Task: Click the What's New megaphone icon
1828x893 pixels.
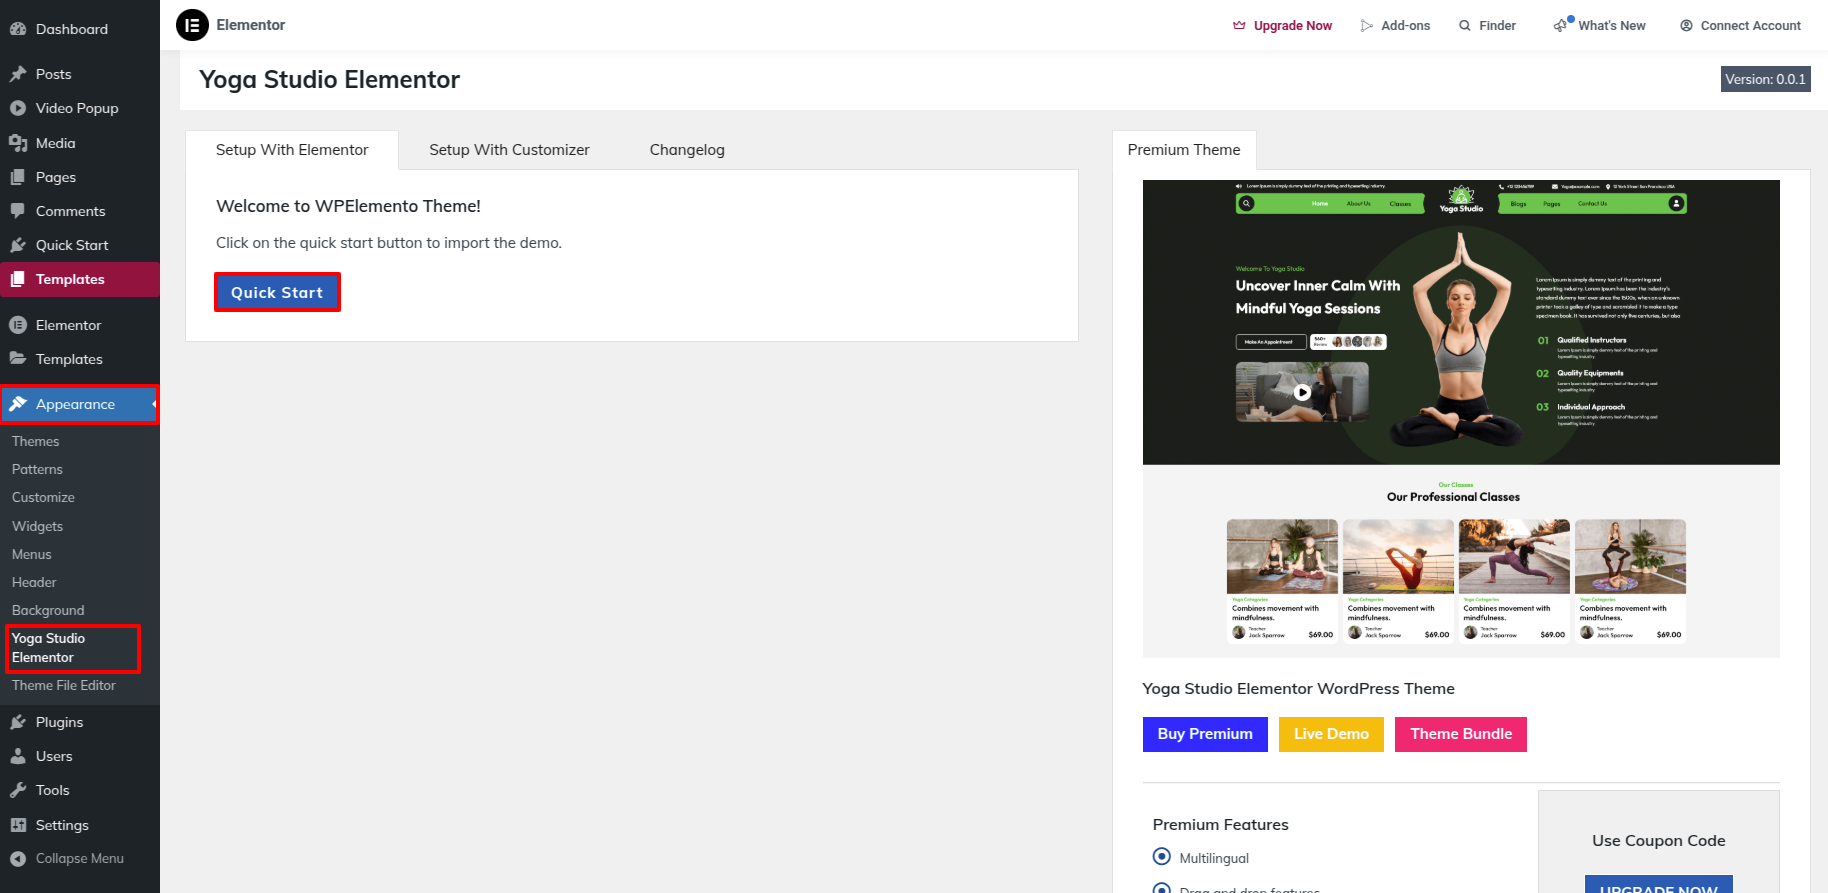Action: [1561, 25]
